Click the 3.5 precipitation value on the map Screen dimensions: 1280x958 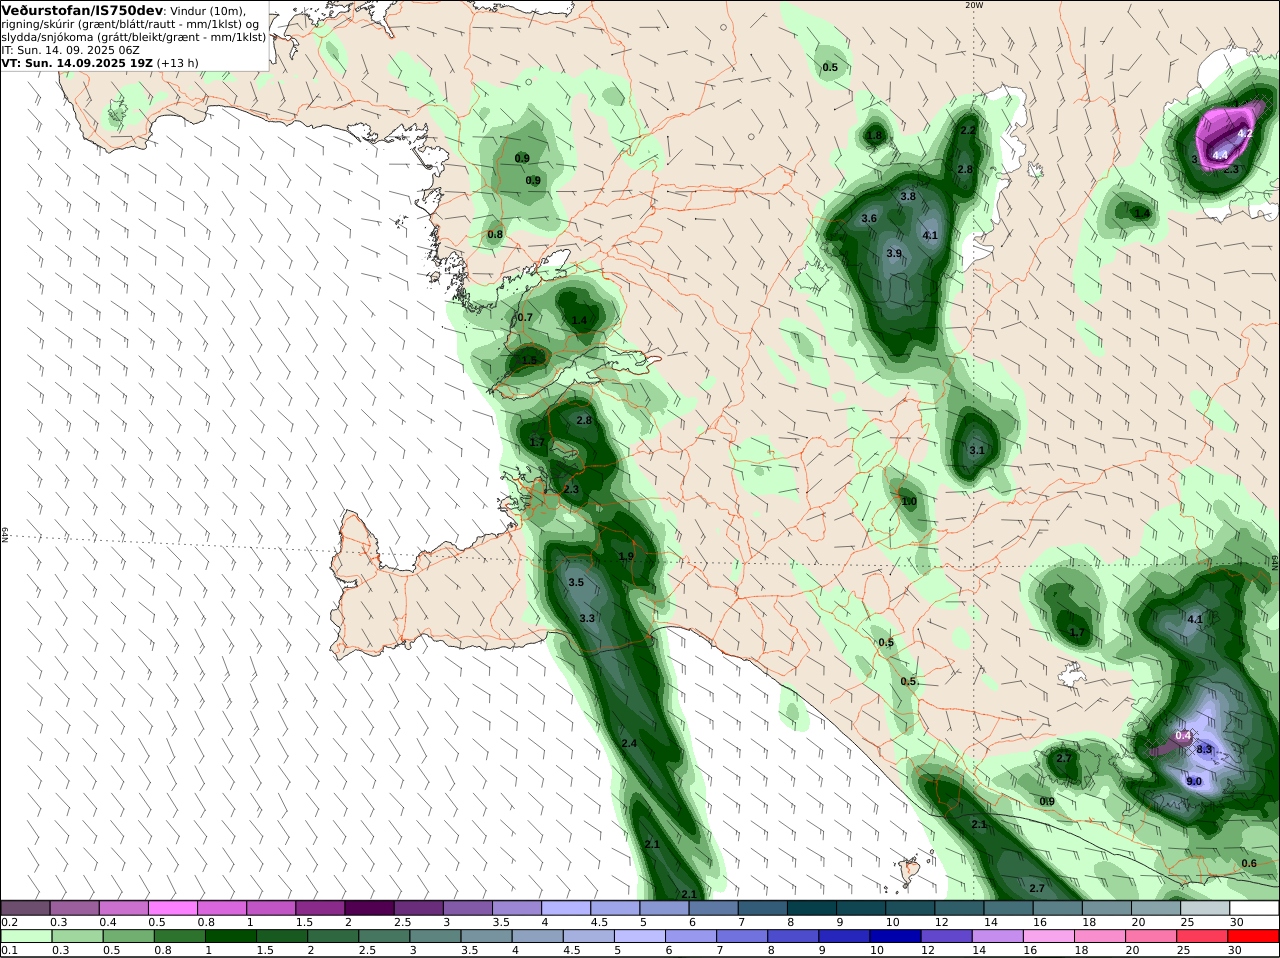click(x=576, y=582)
